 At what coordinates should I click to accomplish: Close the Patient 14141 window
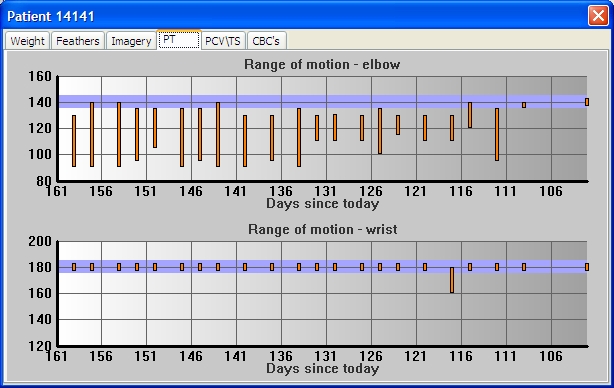[598, 16]
